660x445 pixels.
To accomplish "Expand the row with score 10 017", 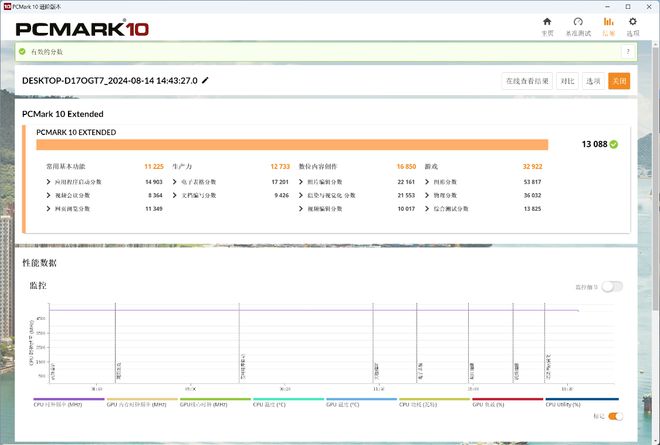I will (x=301, y=209).
